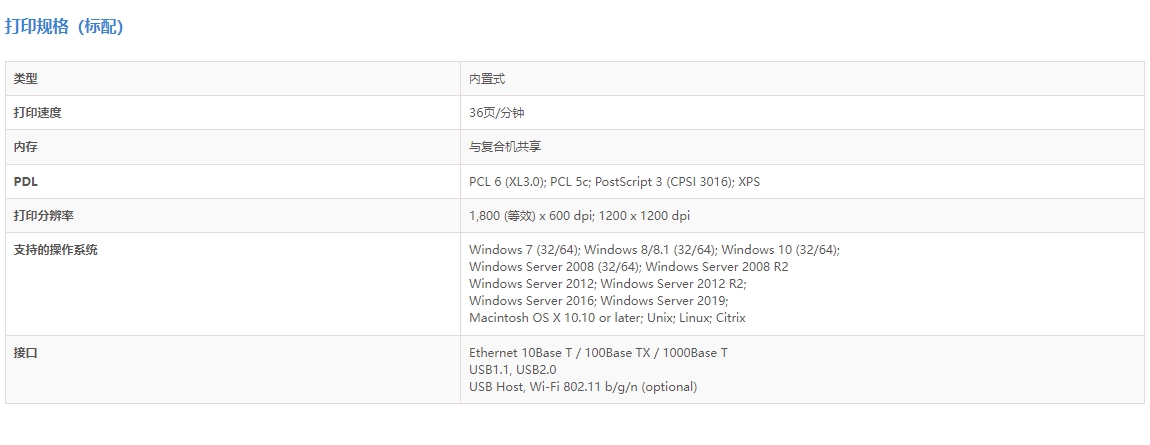Image resolution: width=1150 pixels, height=445 pixels.
Task: Select the 内存 row label
Action: (26, 147)
